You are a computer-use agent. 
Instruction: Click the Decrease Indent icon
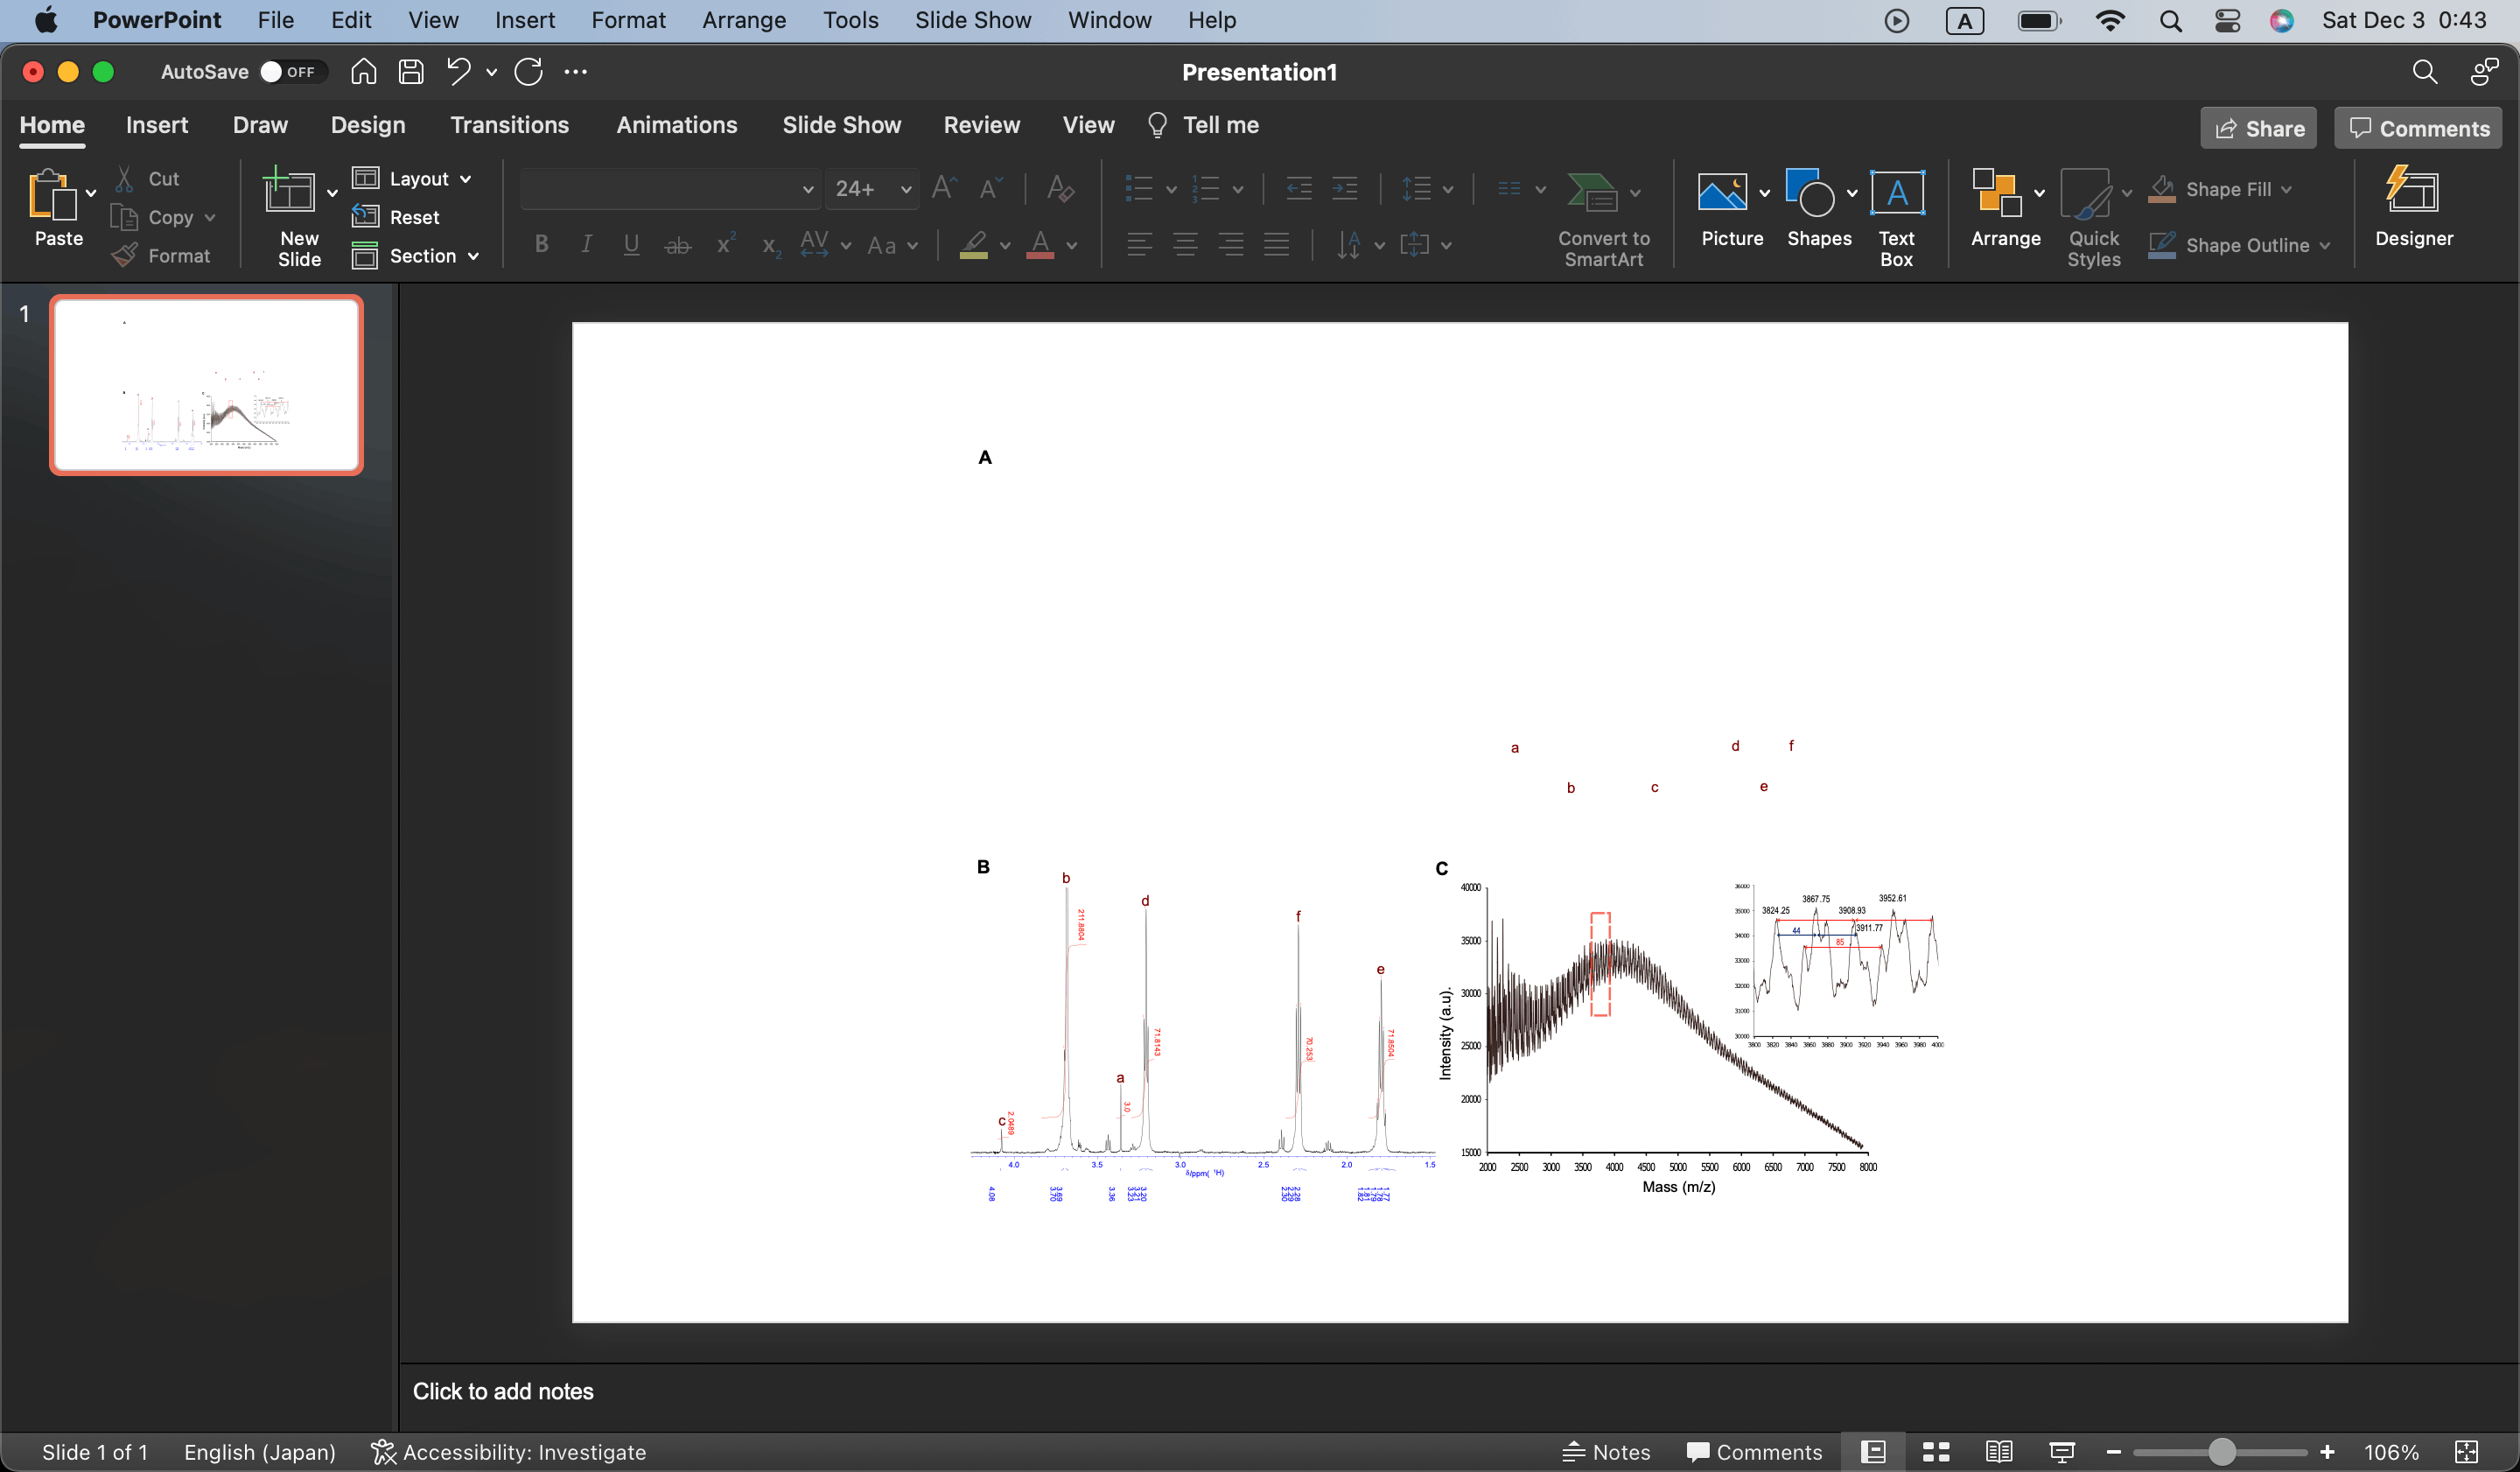1298,188
